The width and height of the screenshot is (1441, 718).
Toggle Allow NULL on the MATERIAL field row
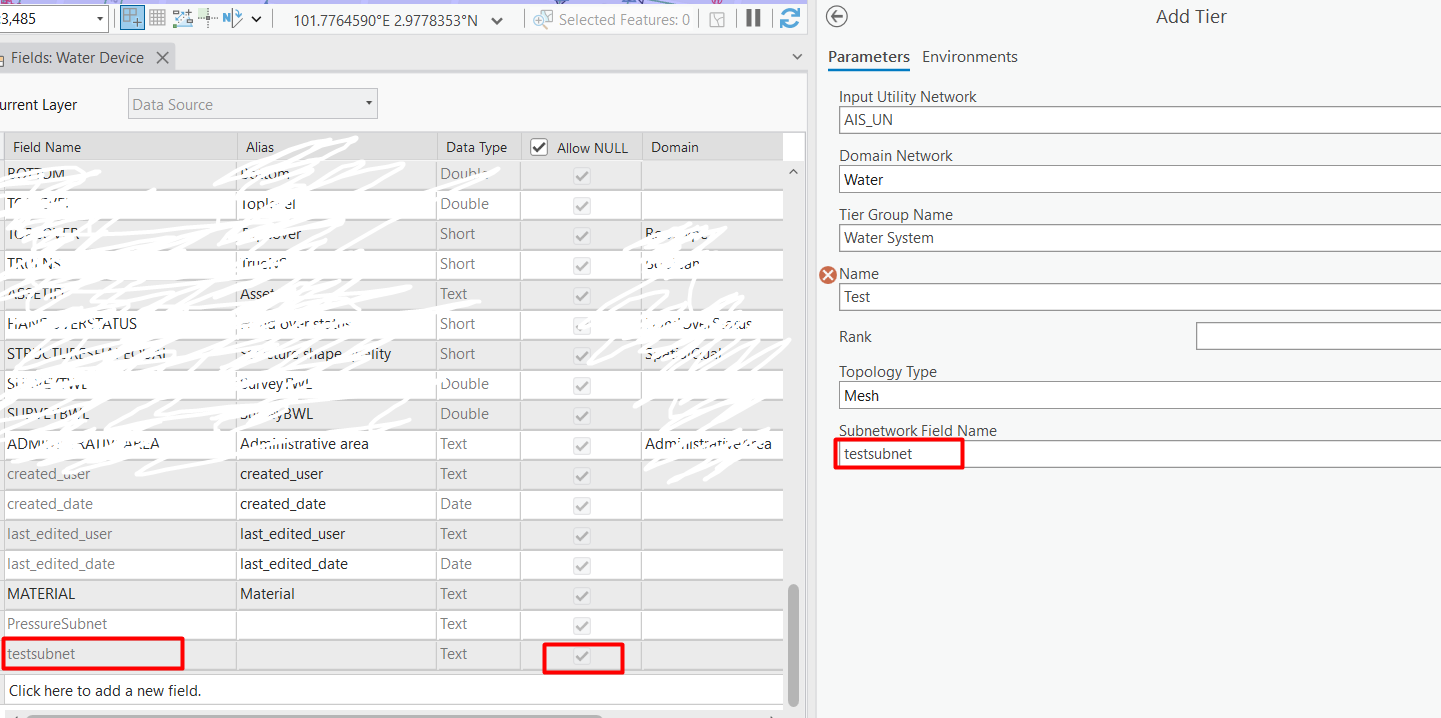[x=581, y=595]
